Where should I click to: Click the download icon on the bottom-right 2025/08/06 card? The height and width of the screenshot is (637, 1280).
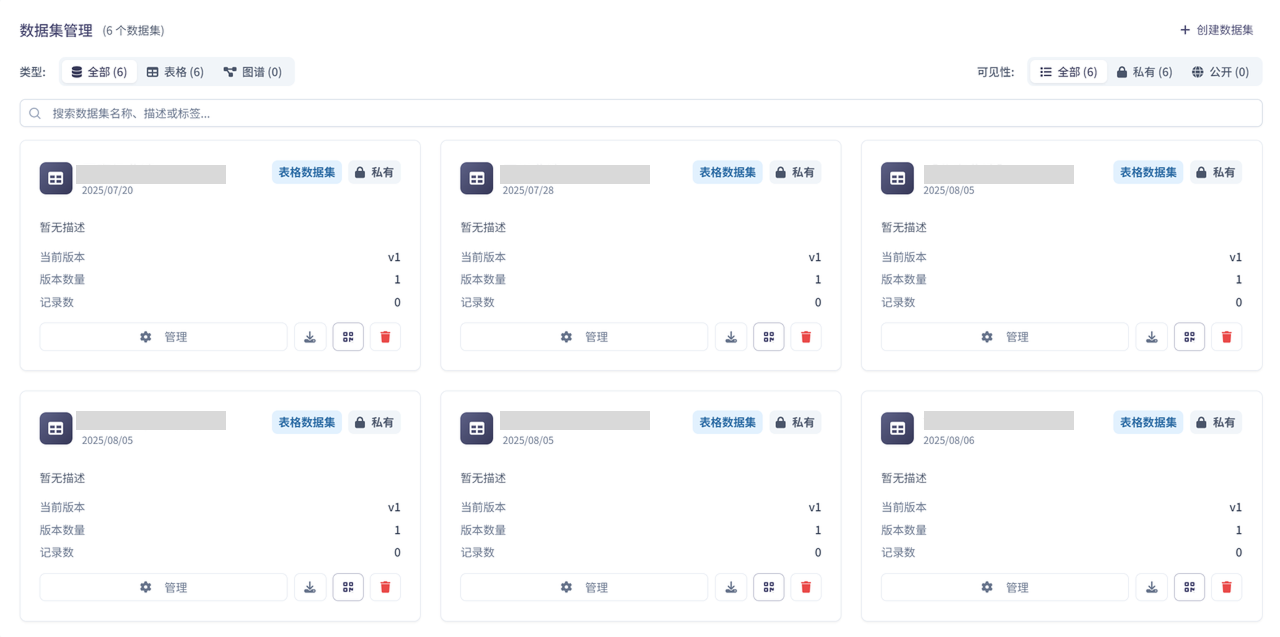pyautogui.click(x=1151, y=587)
